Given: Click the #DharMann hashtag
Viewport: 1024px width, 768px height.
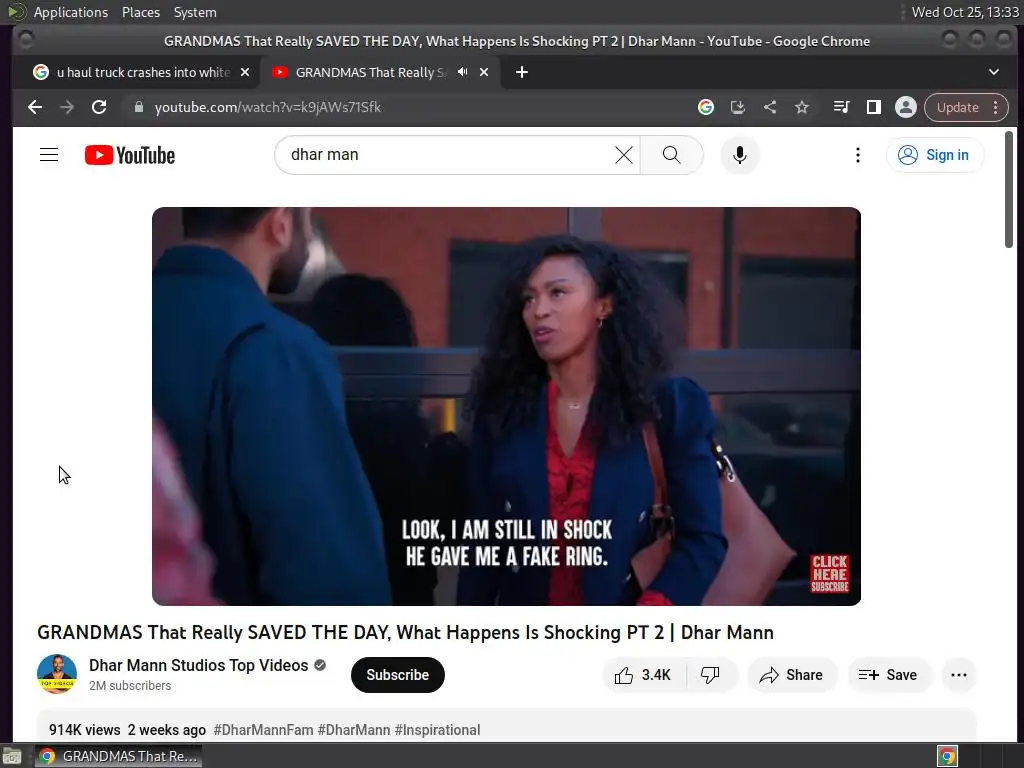Looking at the screenshot, I should click(354, 729).
